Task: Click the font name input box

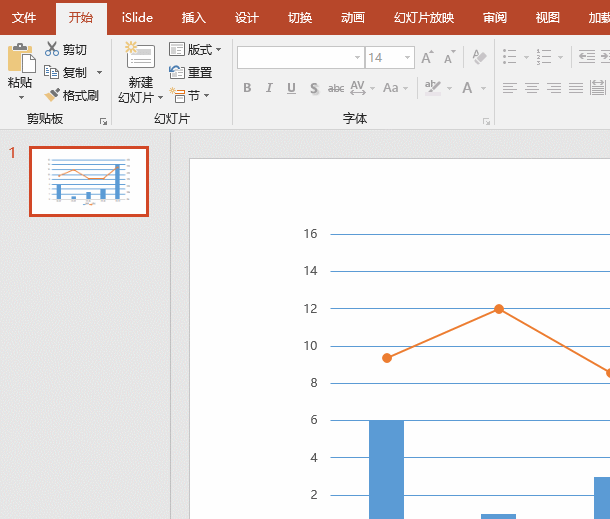Action: point(297,58)
